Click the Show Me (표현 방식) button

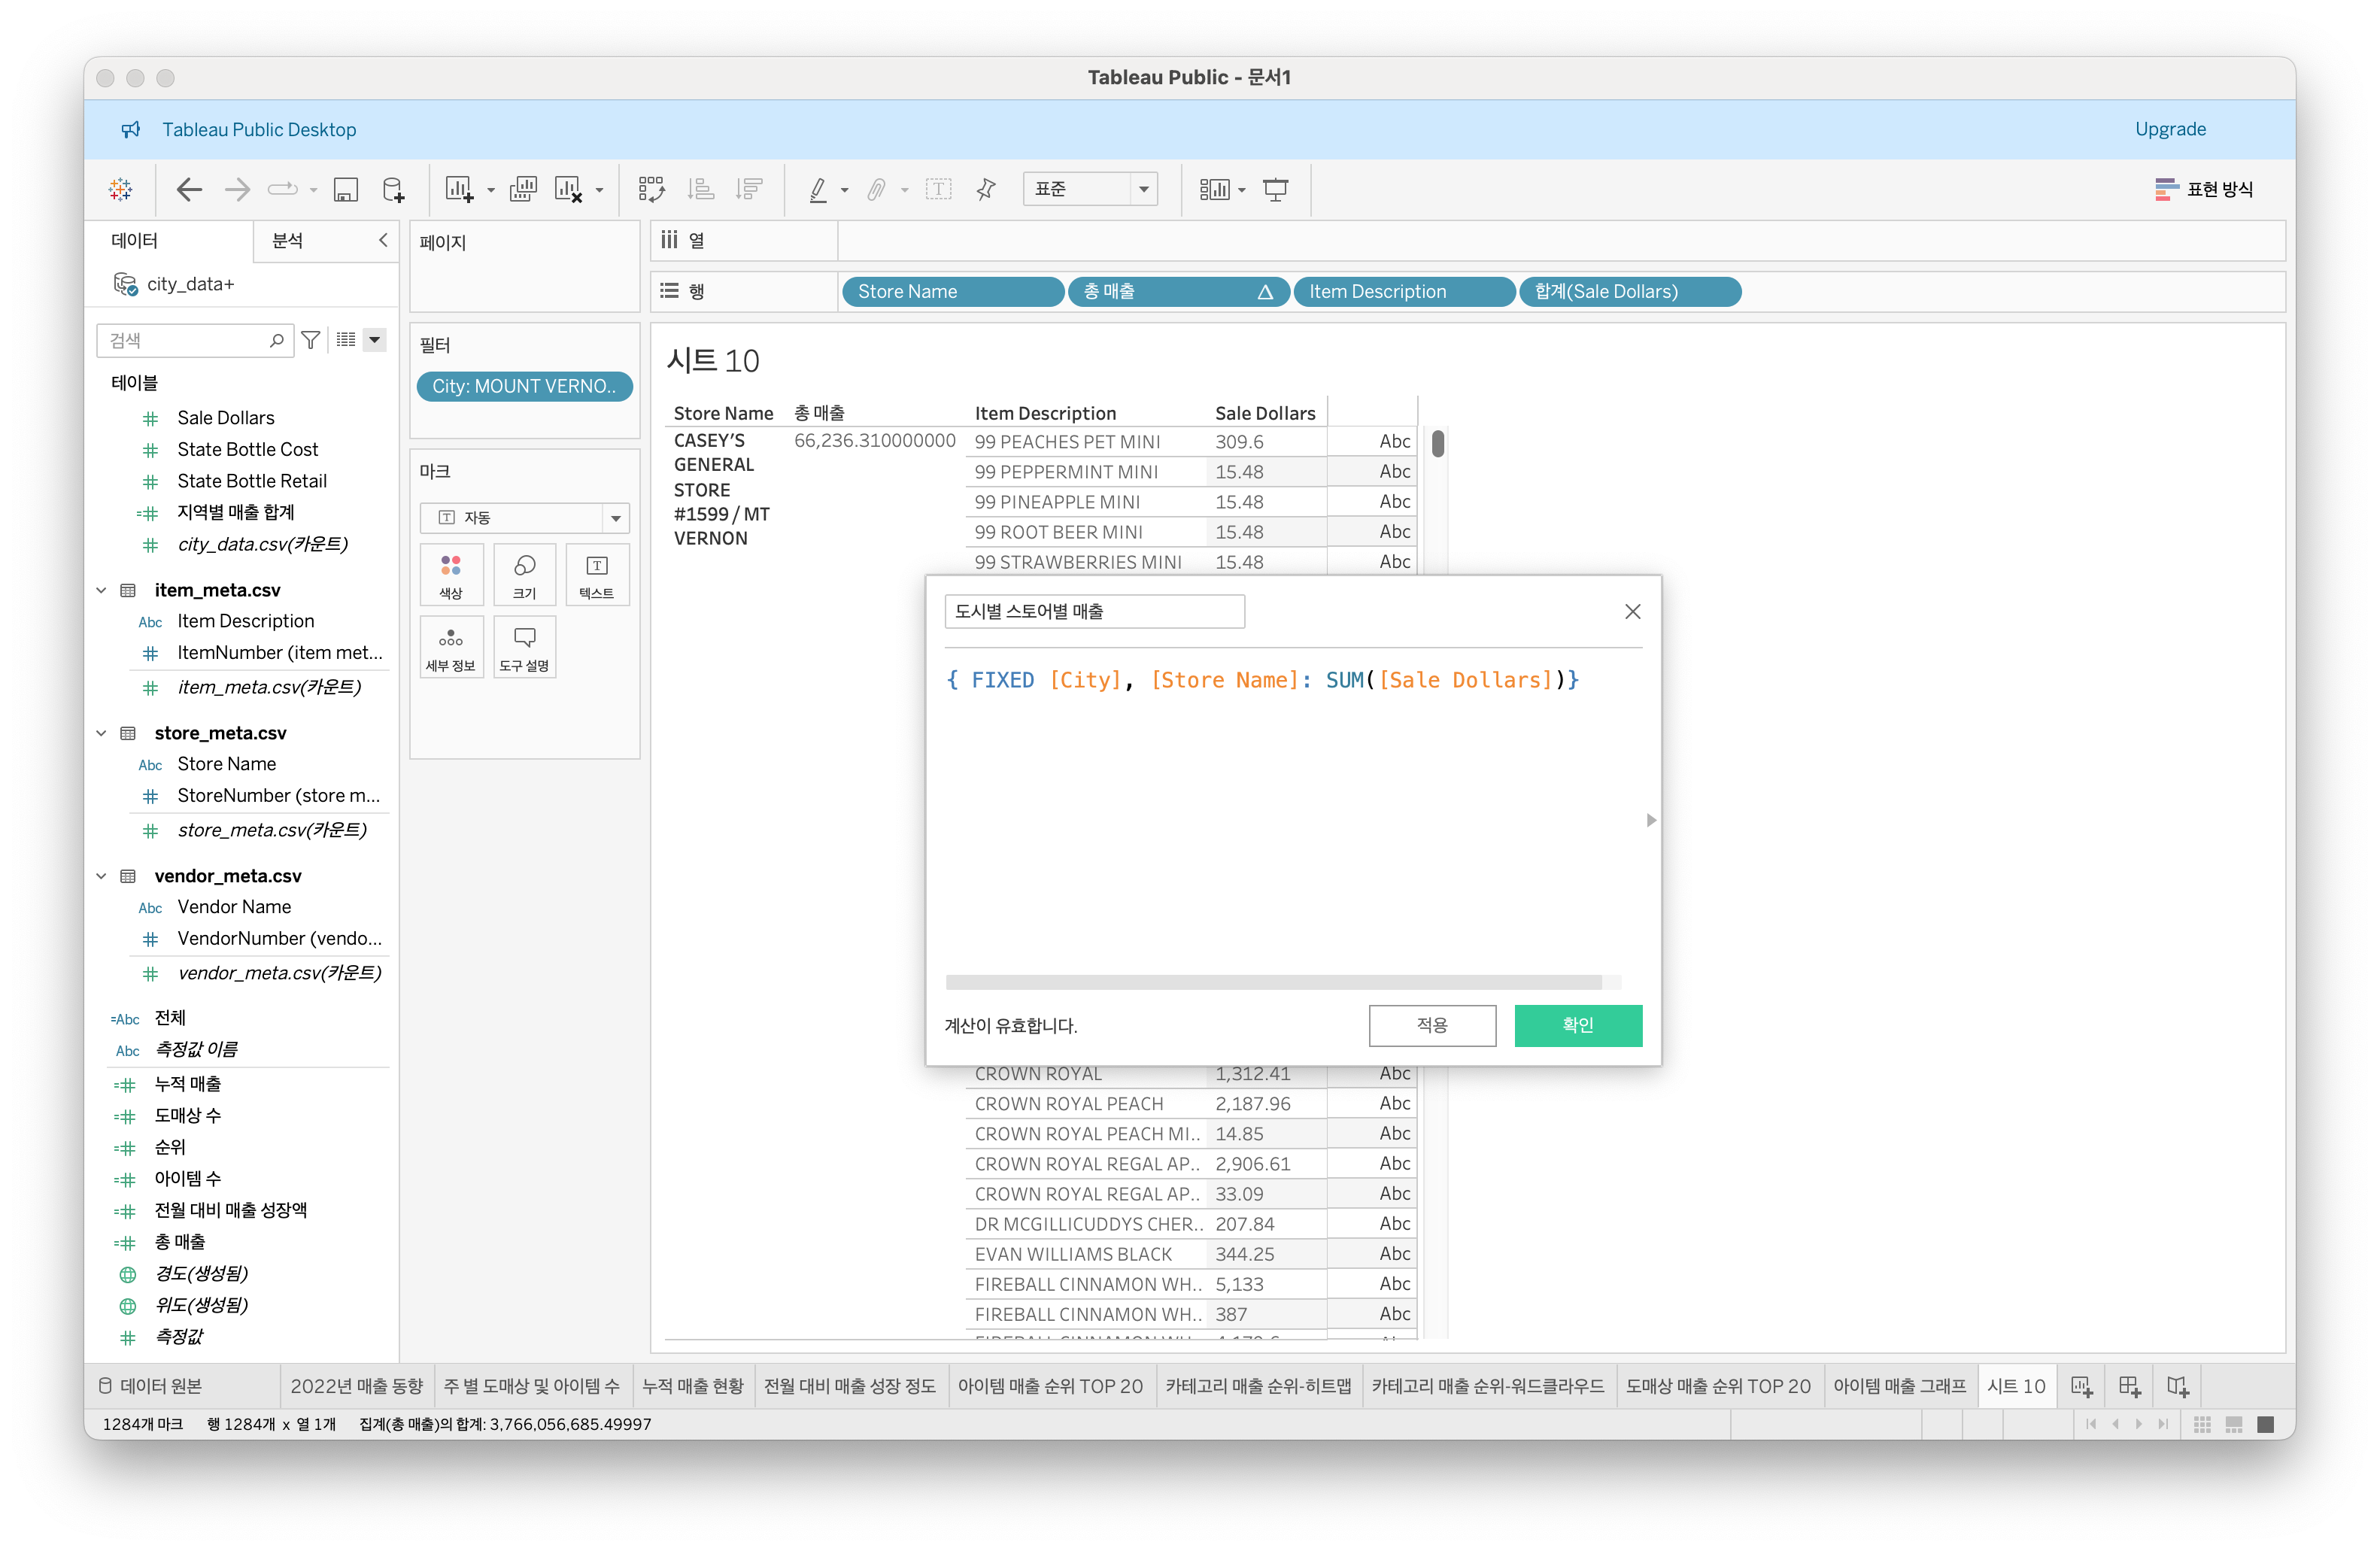point(2204,190)
